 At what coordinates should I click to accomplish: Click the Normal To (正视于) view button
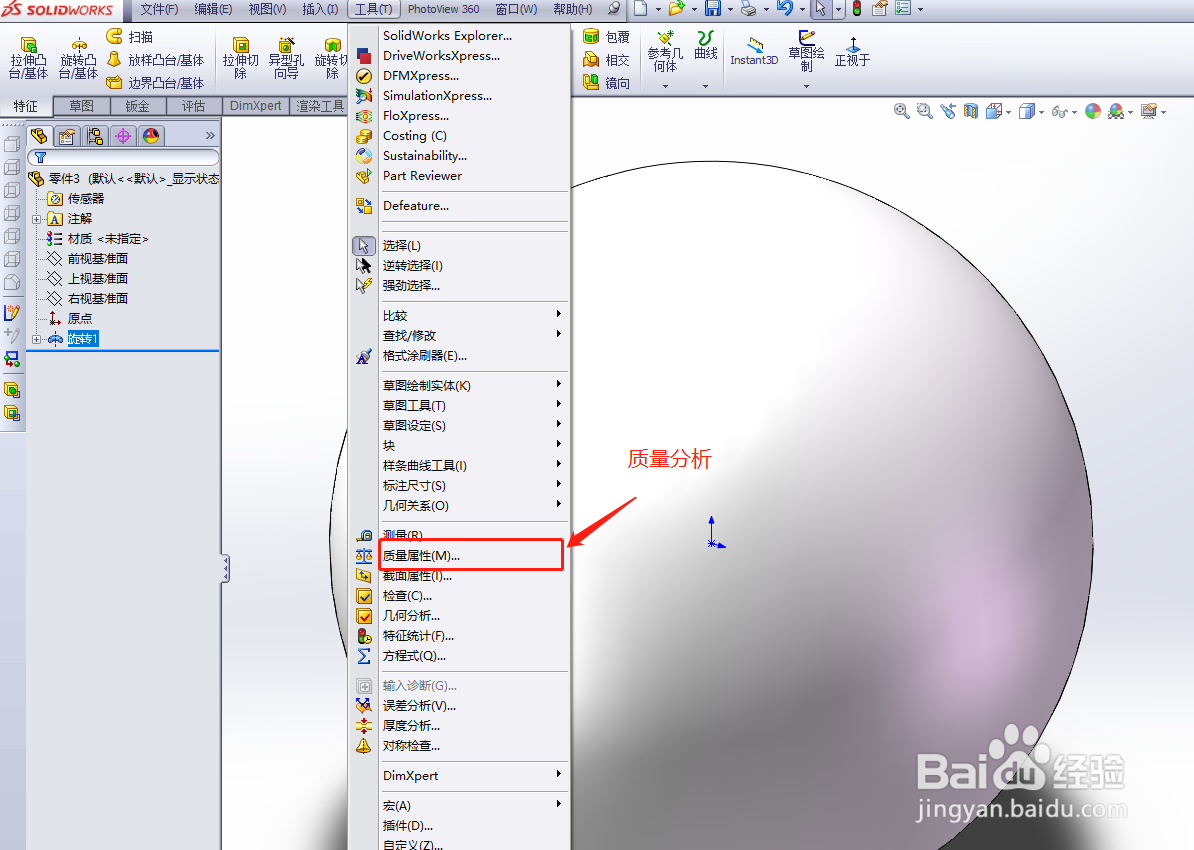[x=852, y=52]
